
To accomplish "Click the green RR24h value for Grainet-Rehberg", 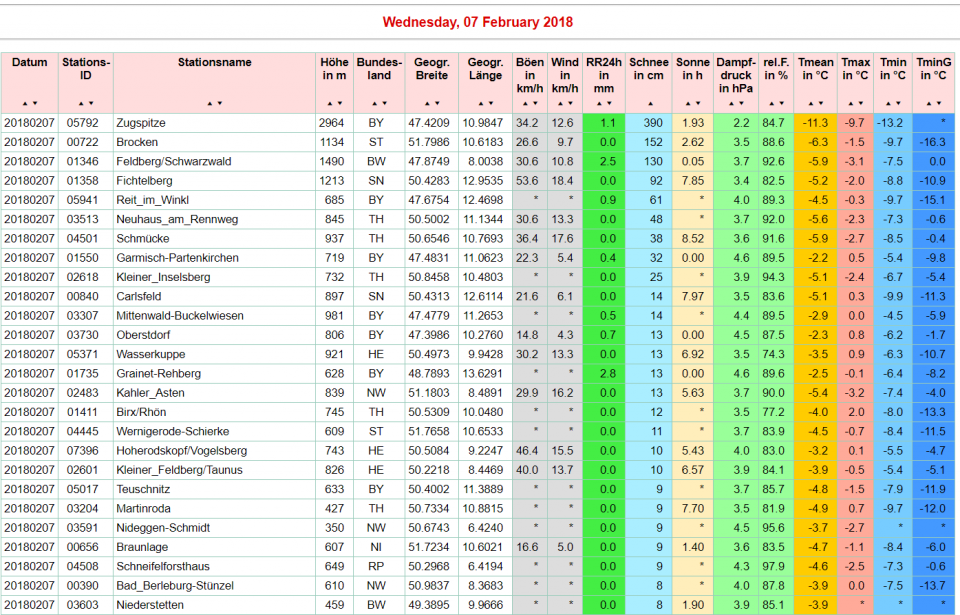I will click(607, 374).
